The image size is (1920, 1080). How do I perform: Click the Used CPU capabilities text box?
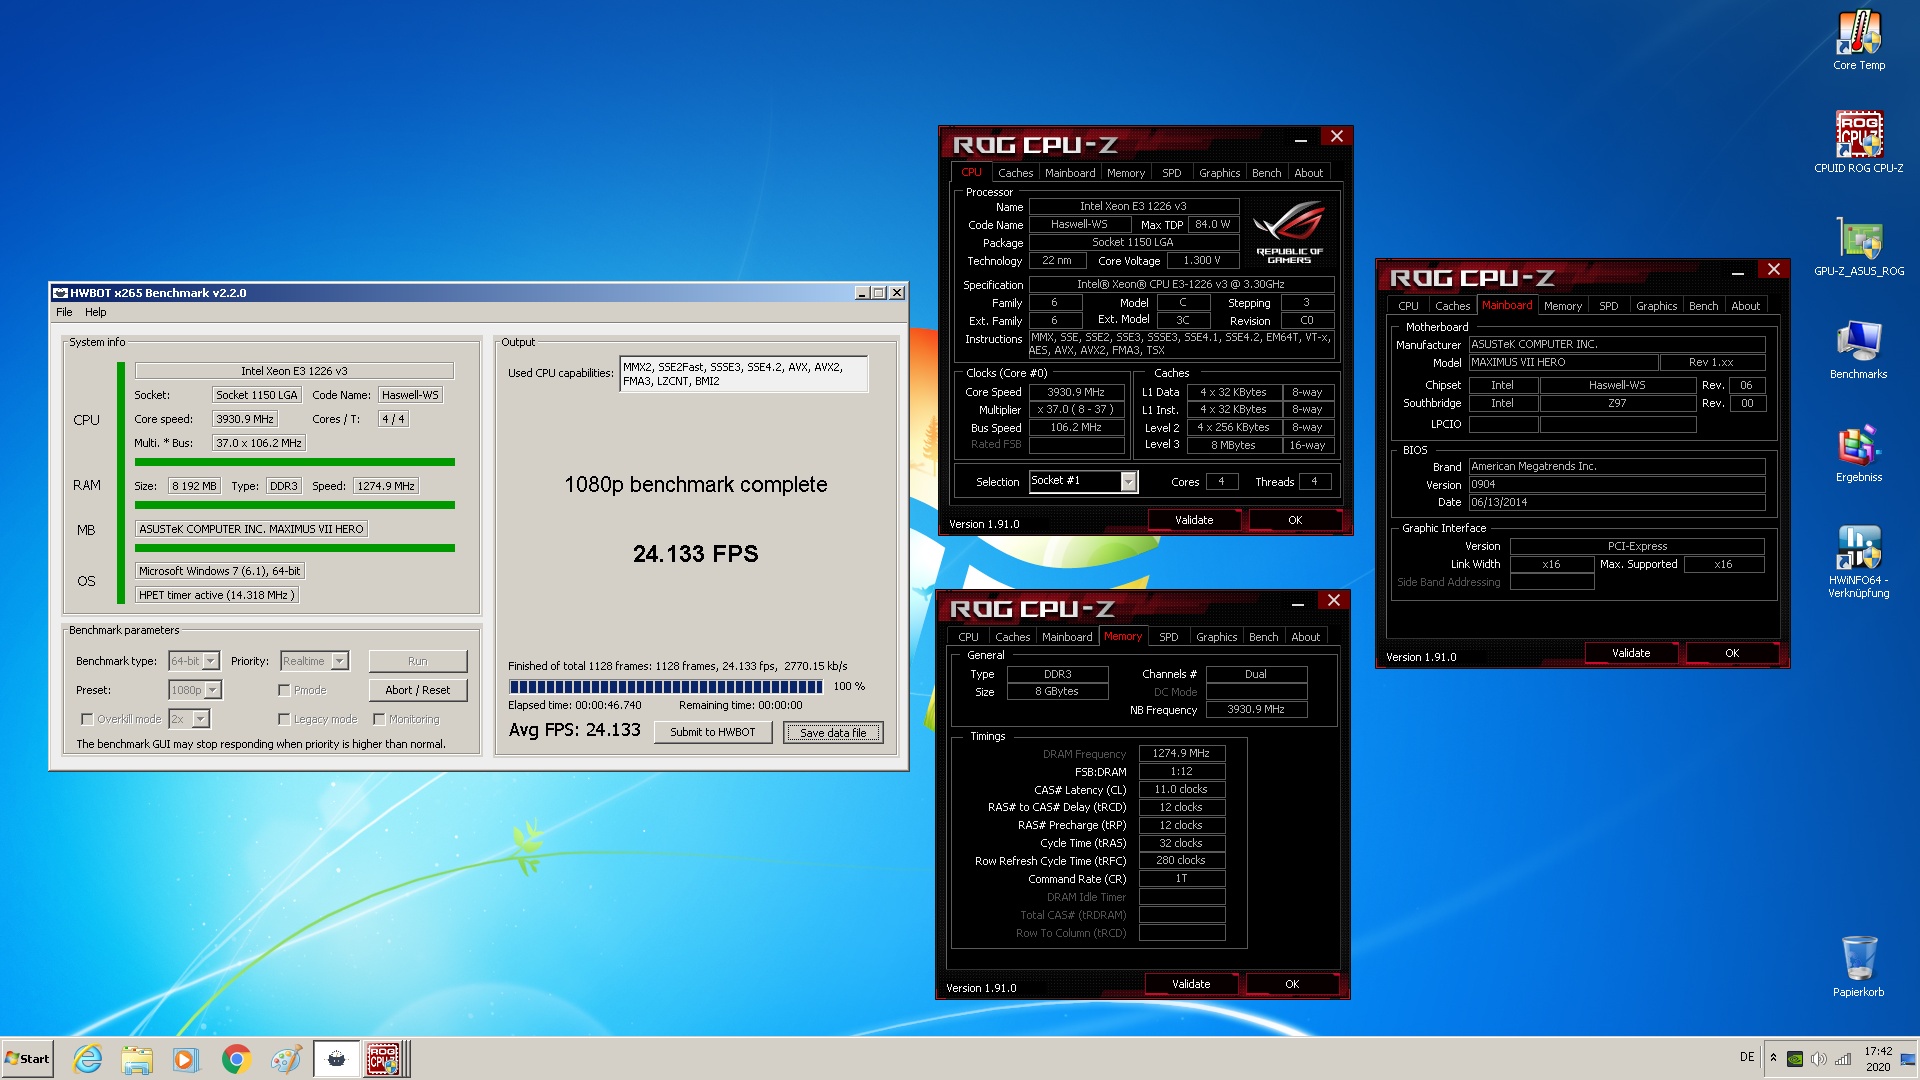pos(743,374)
